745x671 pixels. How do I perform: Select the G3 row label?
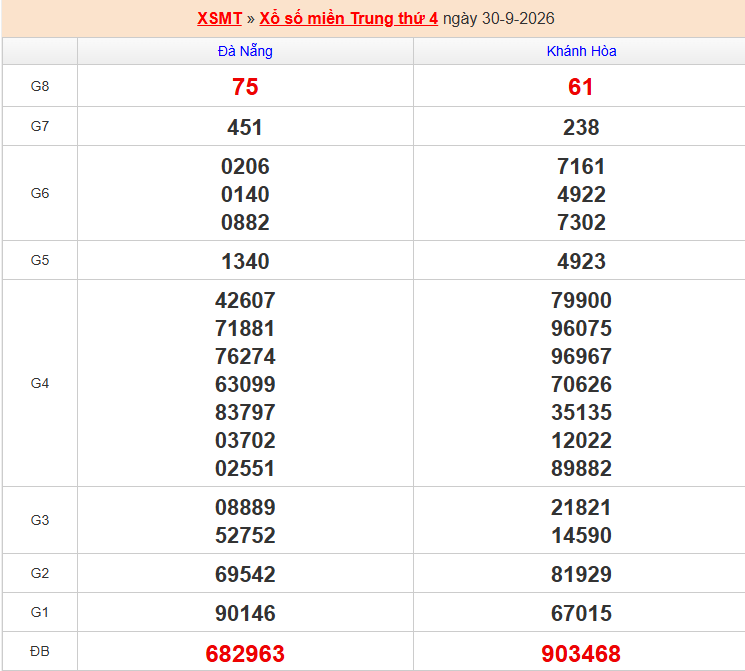click(x=40, y=520)
